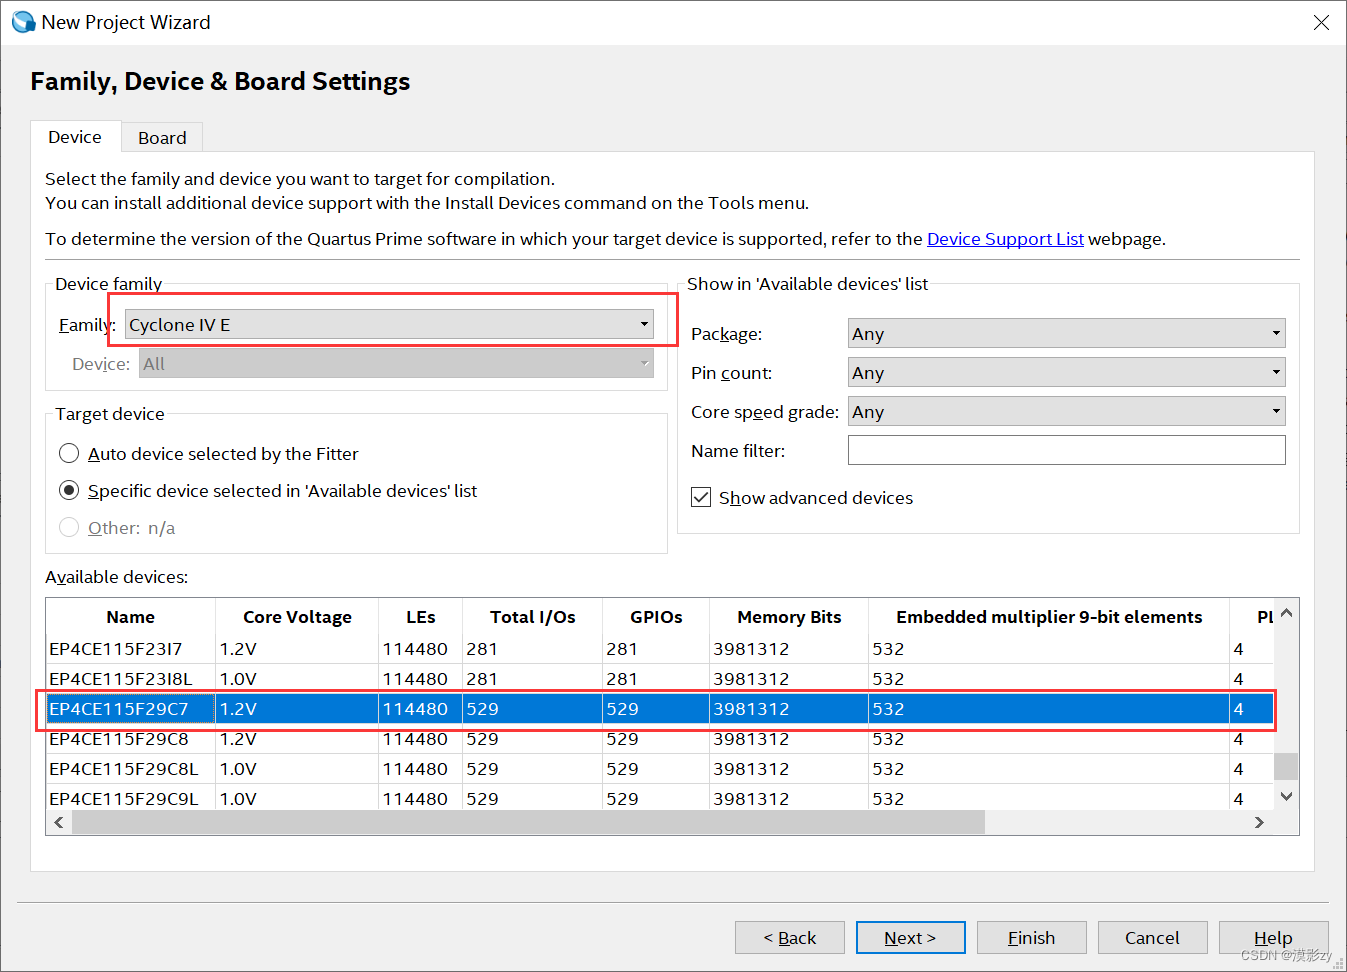Sort by Embedded multiplier 9-bit elements header
Image resolution: width=1347 pixels, height=972 pixels.
1049,617
